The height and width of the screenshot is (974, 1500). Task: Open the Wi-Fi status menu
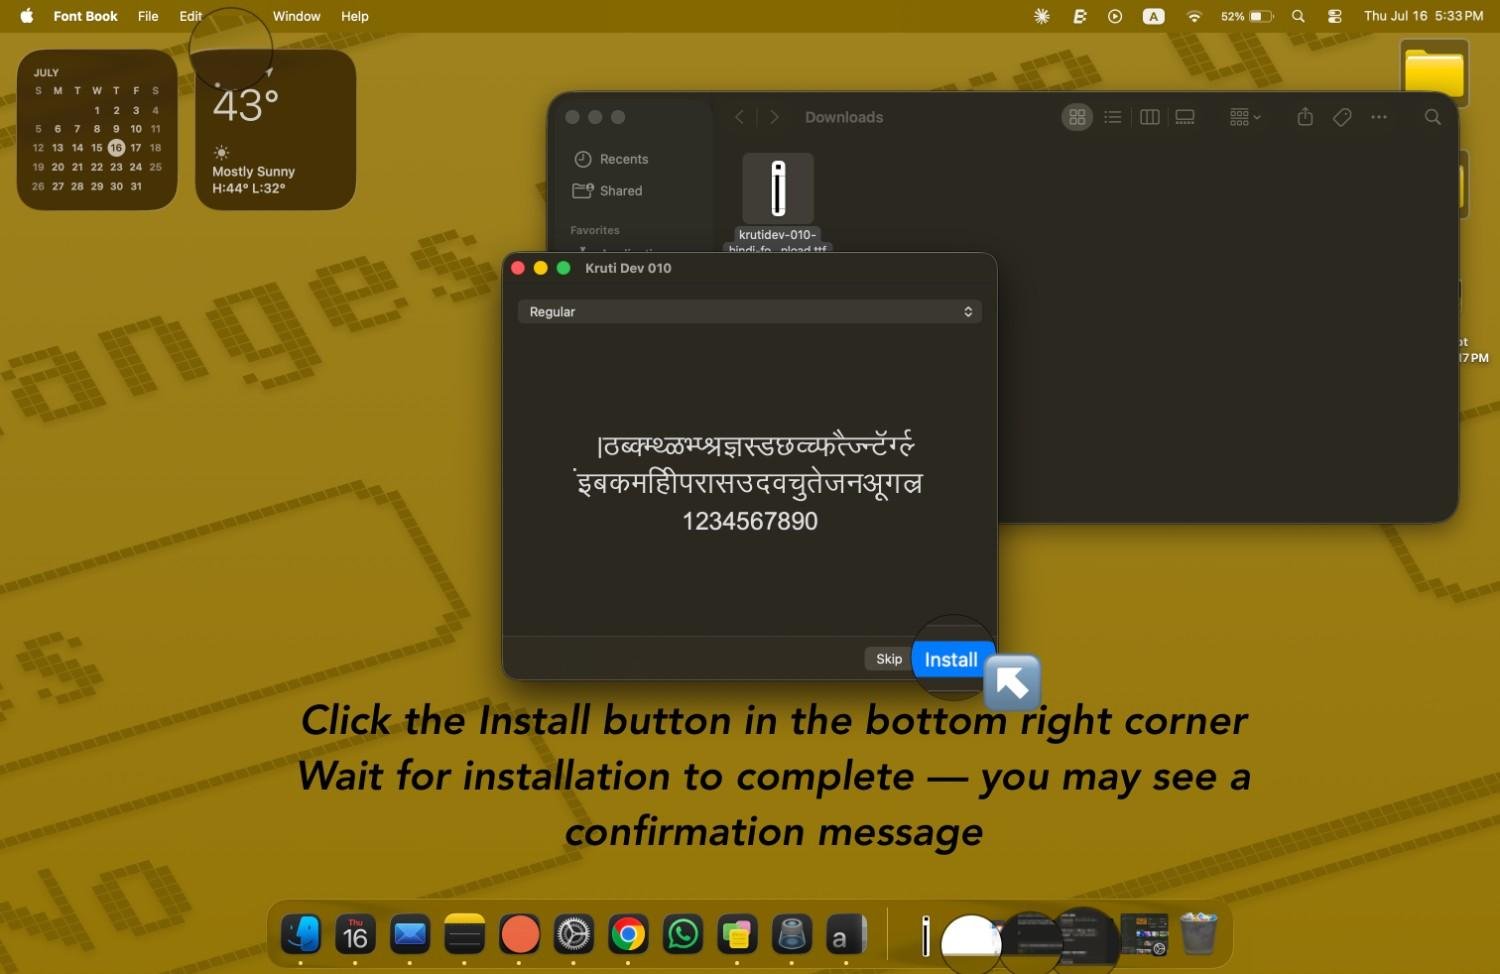[1194, 16]
